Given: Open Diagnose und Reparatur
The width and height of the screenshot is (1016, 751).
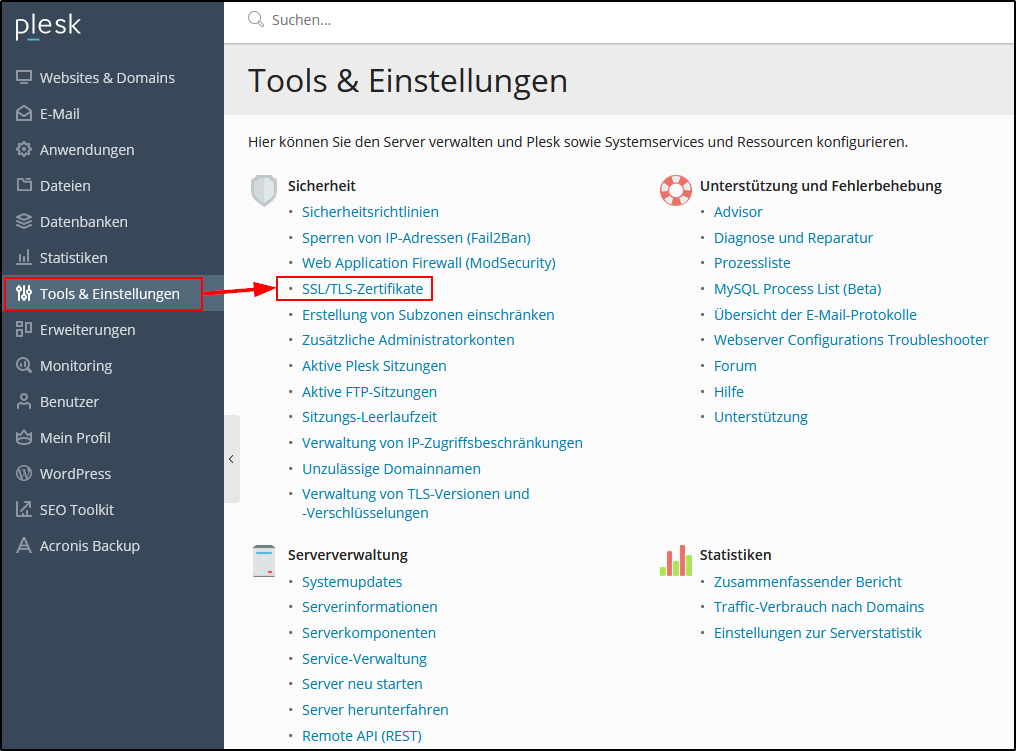Looking at the screenshot, I should [793, 237].
